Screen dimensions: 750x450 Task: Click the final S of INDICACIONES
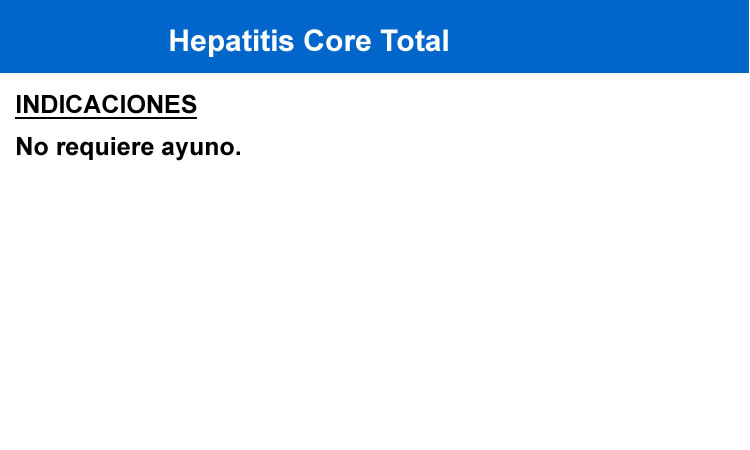click(x=188, y=104)
